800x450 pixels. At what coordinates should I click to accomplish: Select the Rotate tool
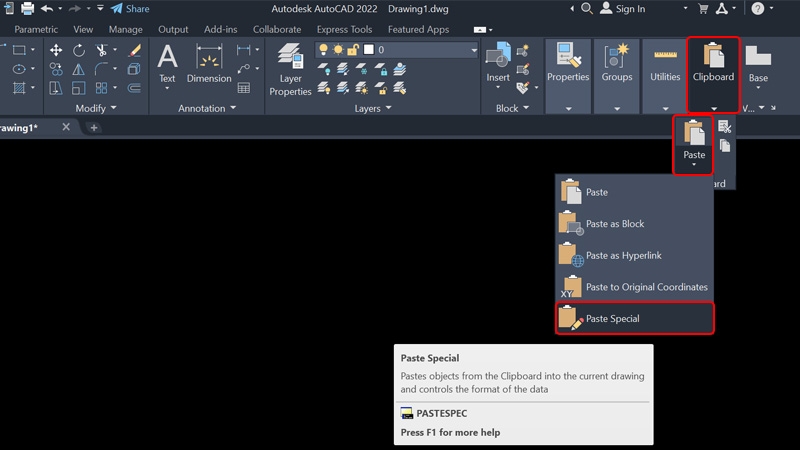pos(79,50)
